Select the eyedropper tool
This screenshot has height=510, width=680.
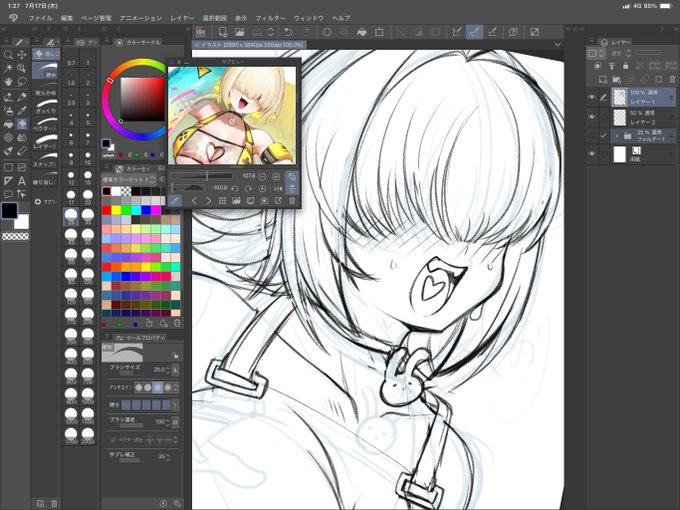[22, 111]
